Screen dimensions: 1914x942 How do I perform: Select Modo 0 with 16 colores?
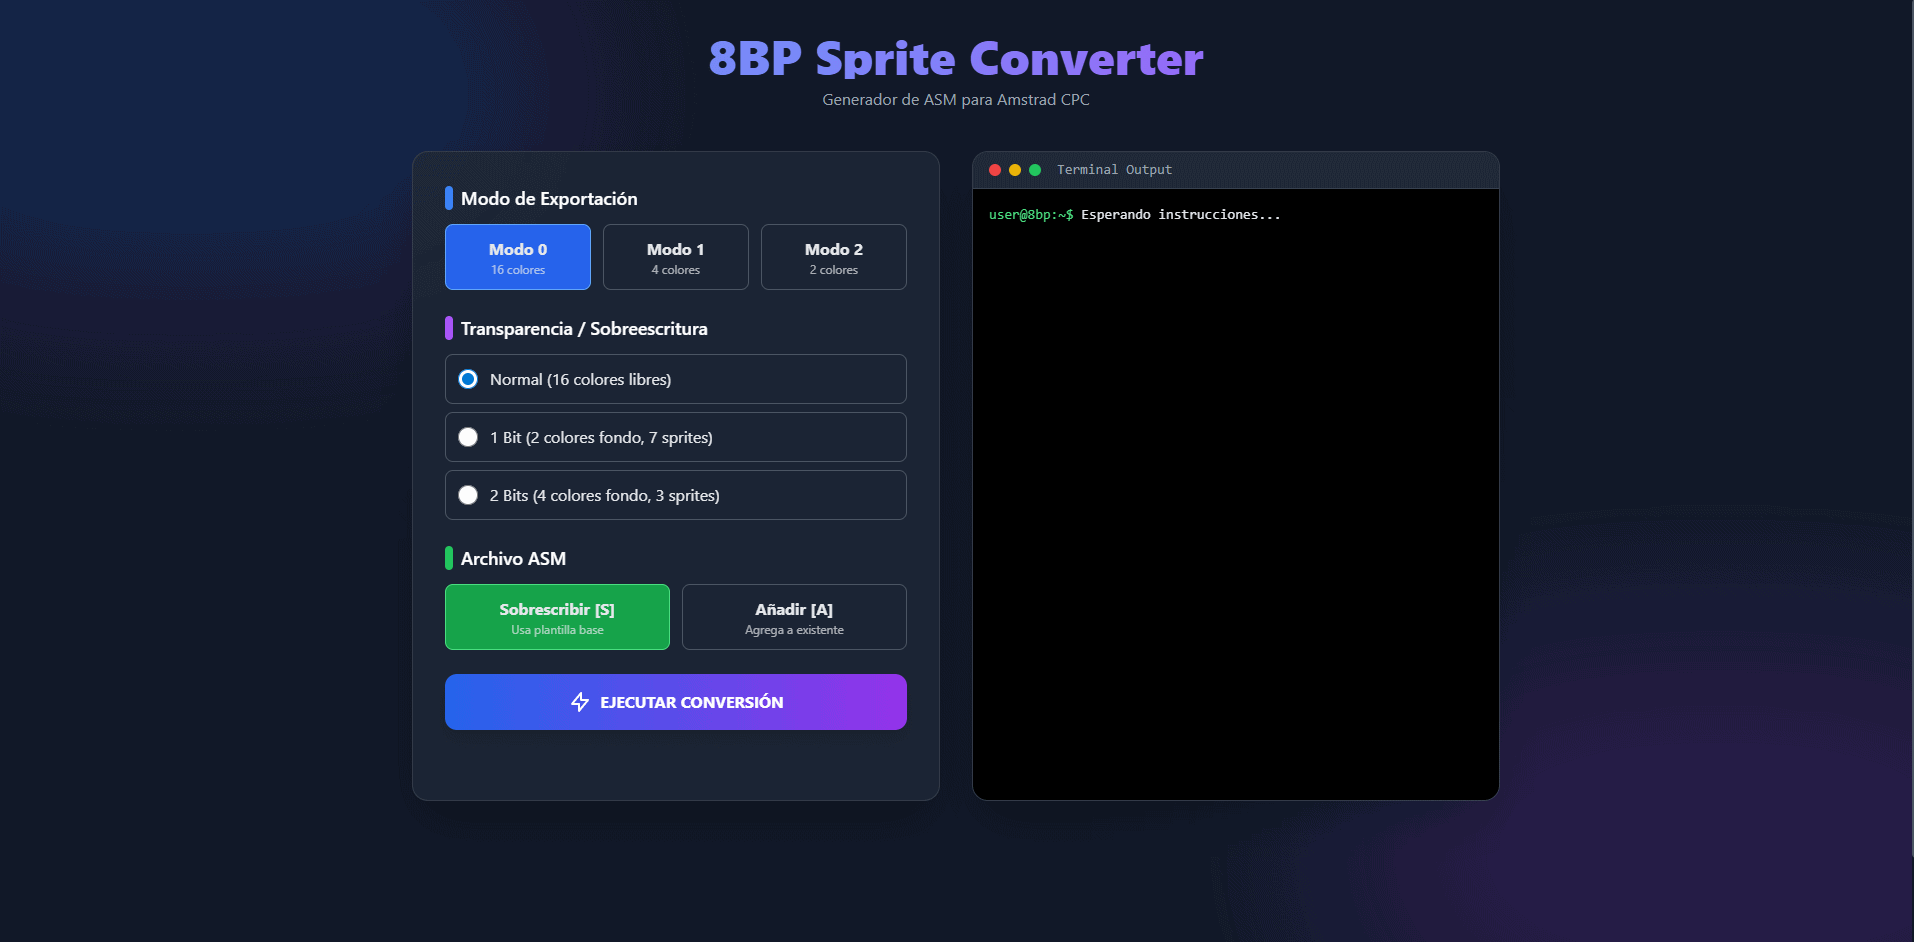(x=518, y=257)
